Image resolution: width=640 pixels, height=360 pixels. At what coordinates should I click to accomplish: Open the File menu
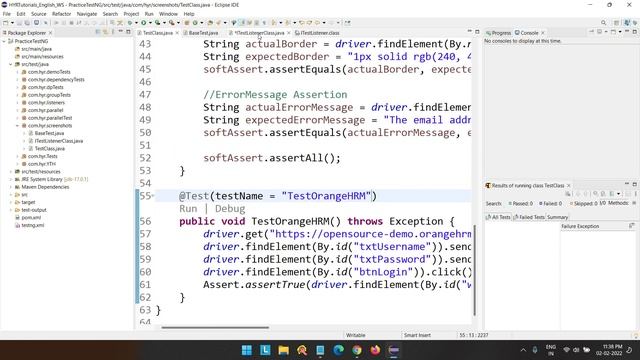7,14
